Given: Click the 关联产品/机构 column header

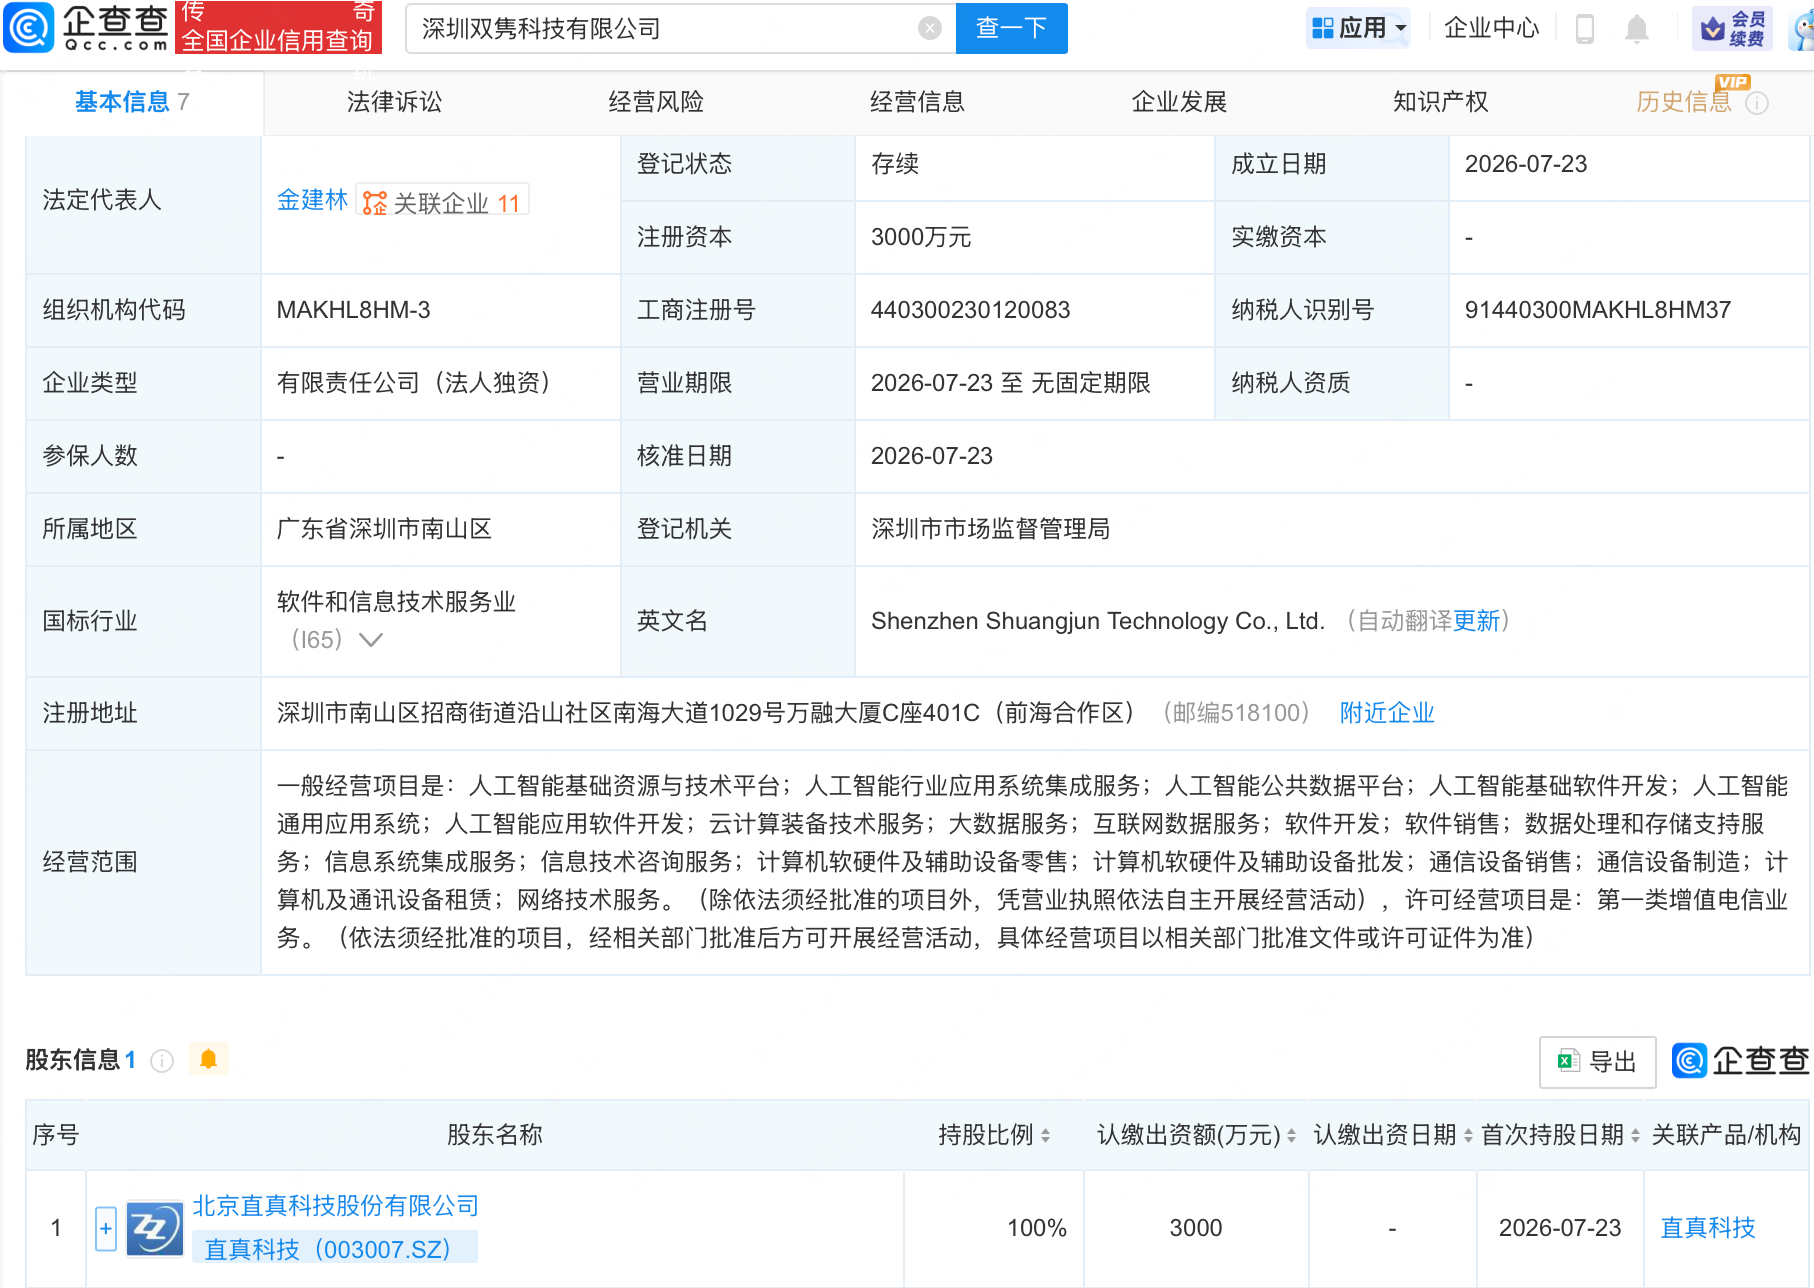Looking at the screenshot, I should tap(1726, 1135).
